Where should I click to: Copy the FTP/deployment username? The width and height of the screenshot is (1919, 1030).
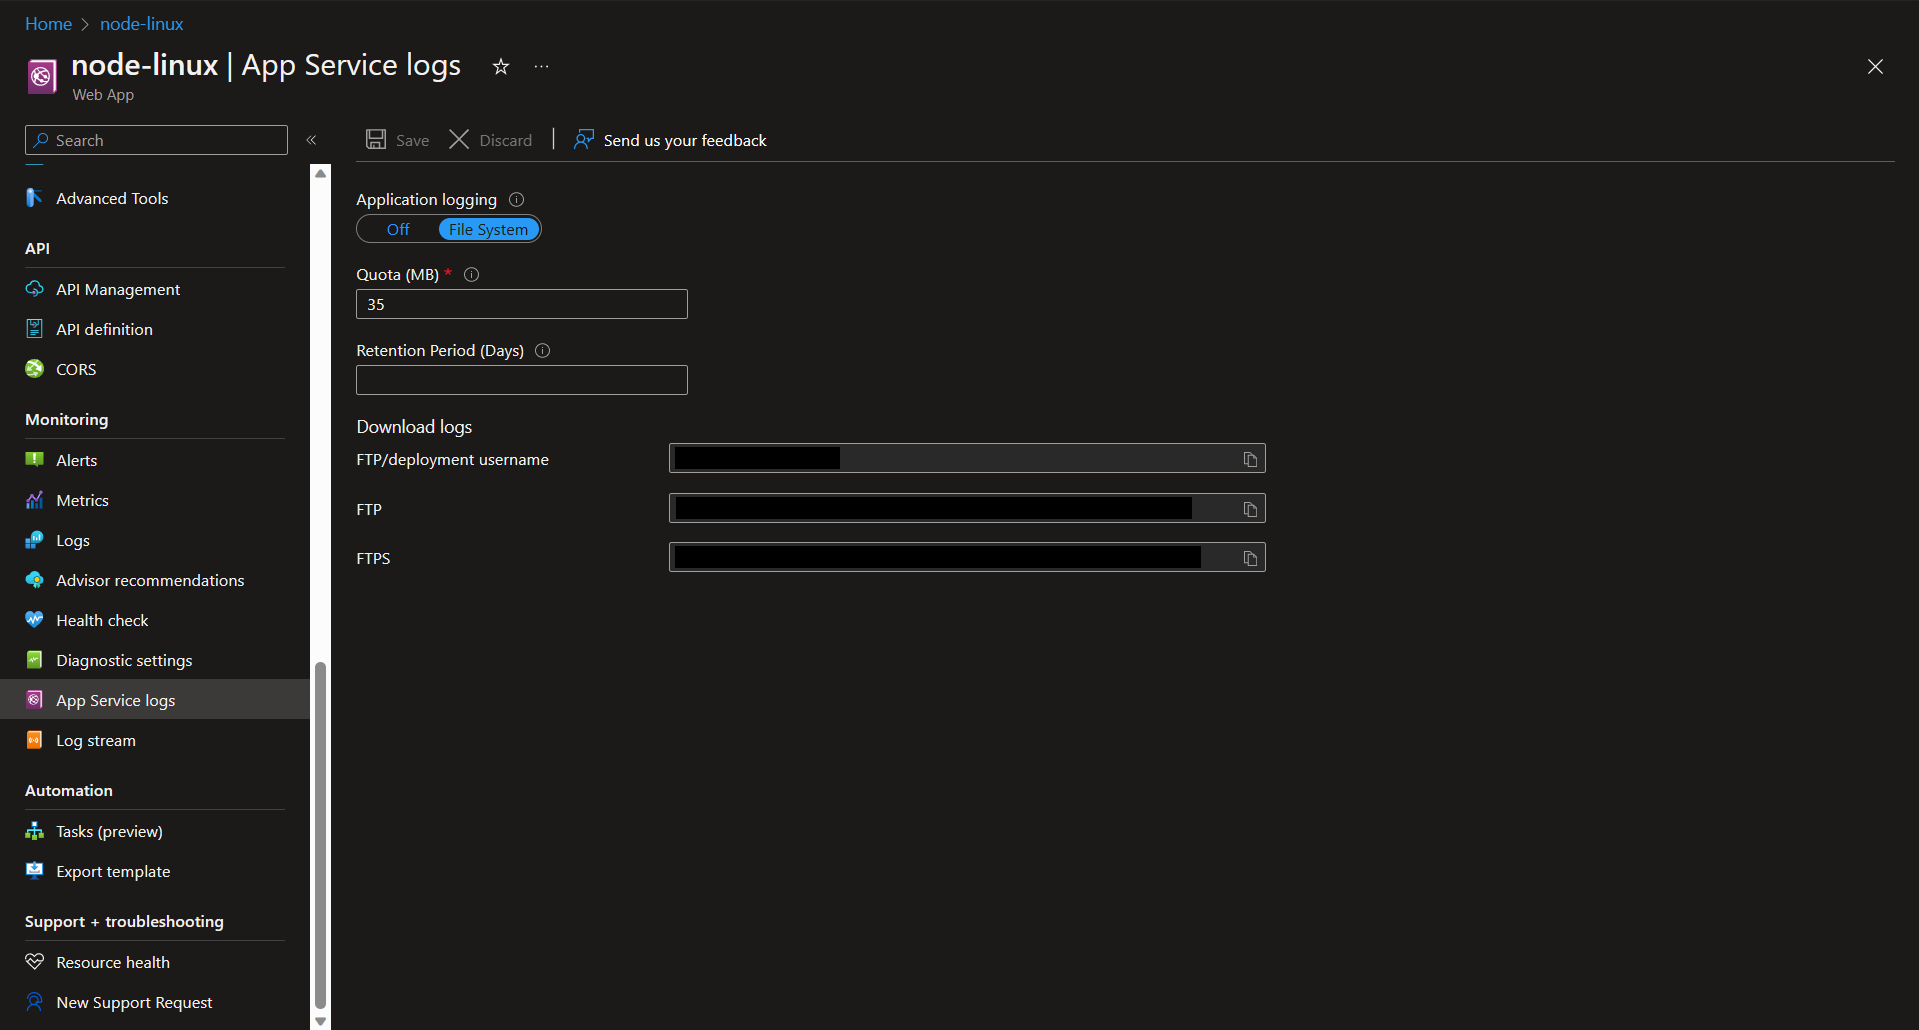click(1250, 459)
